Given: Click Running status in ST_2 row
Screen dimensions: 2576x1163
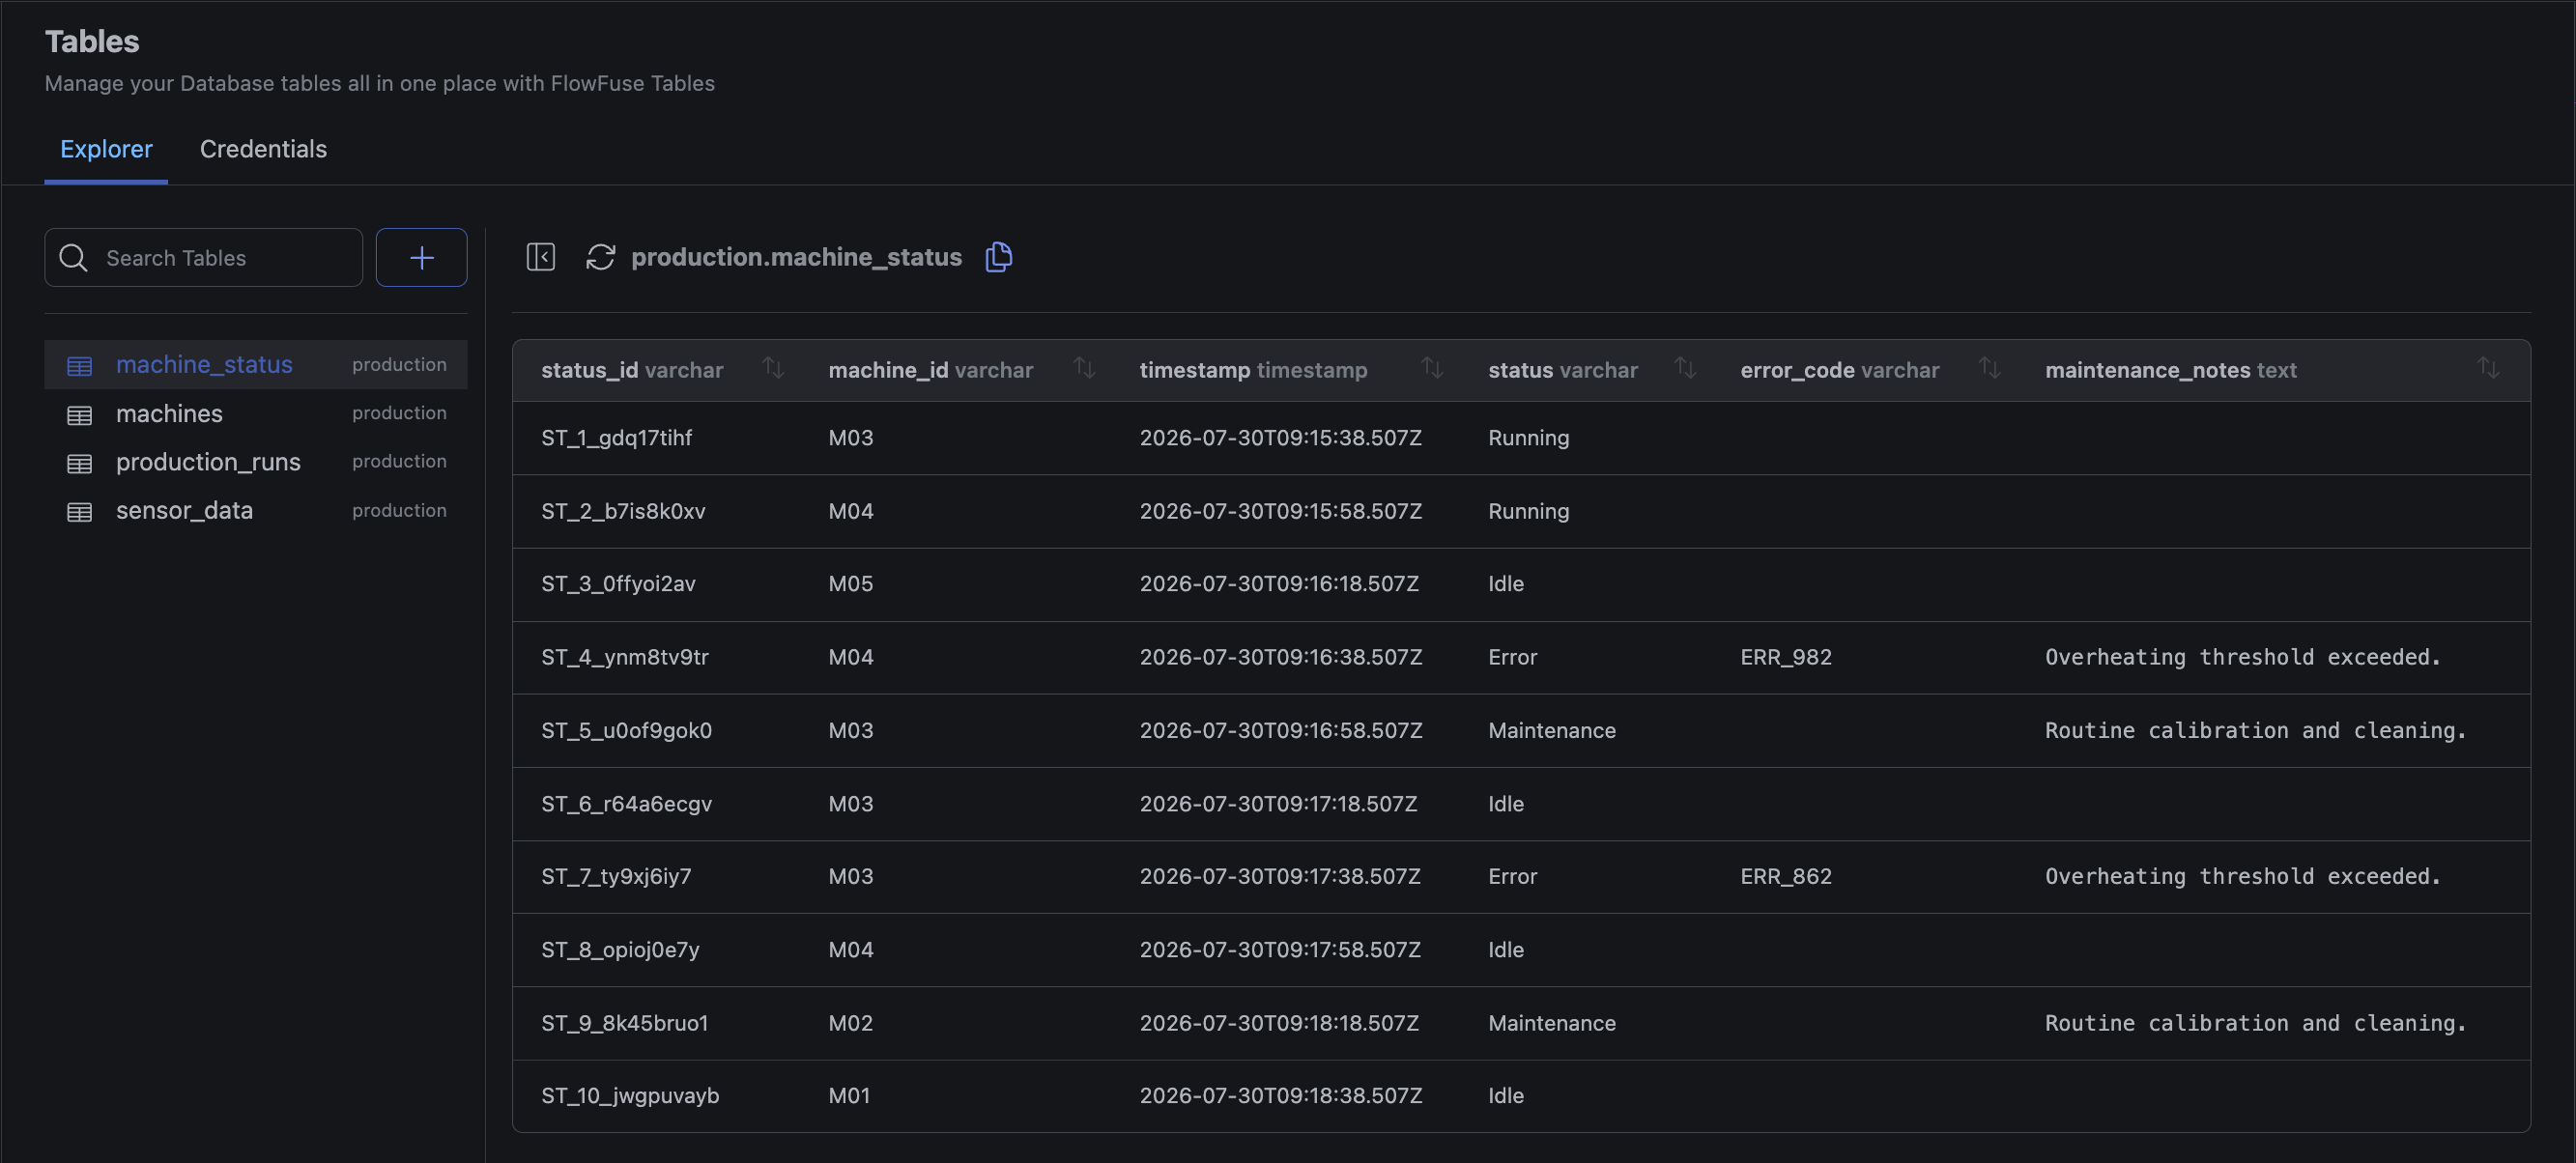Looking at the screenshot, I should [1528, 511].
